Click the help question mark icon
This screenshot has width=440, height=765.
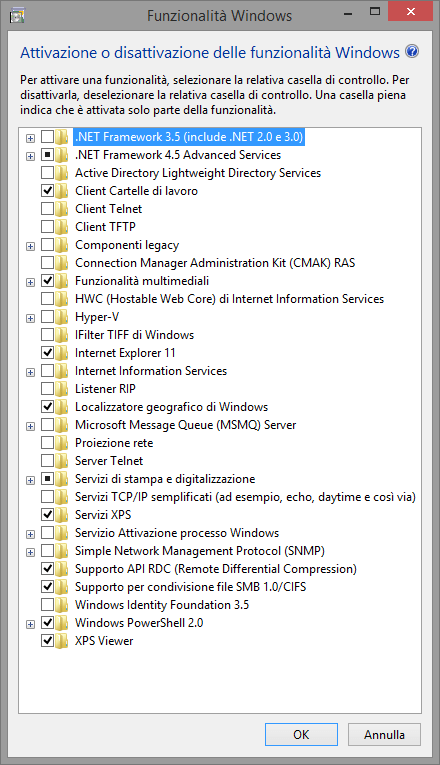click(x=412, y=51)
